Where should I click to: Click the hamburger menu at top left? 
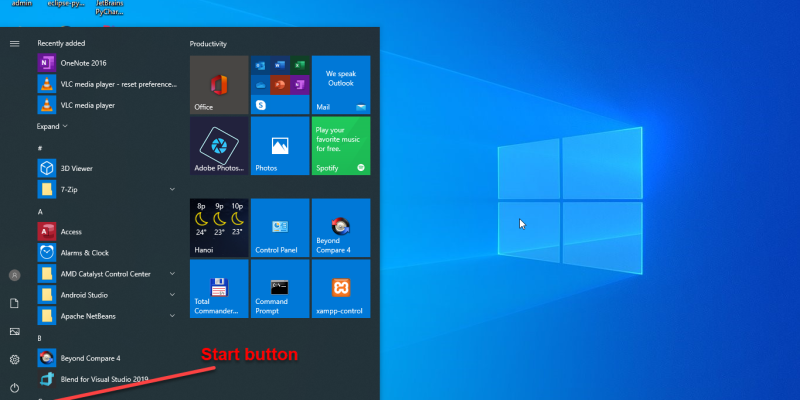(x=14, y=44)
